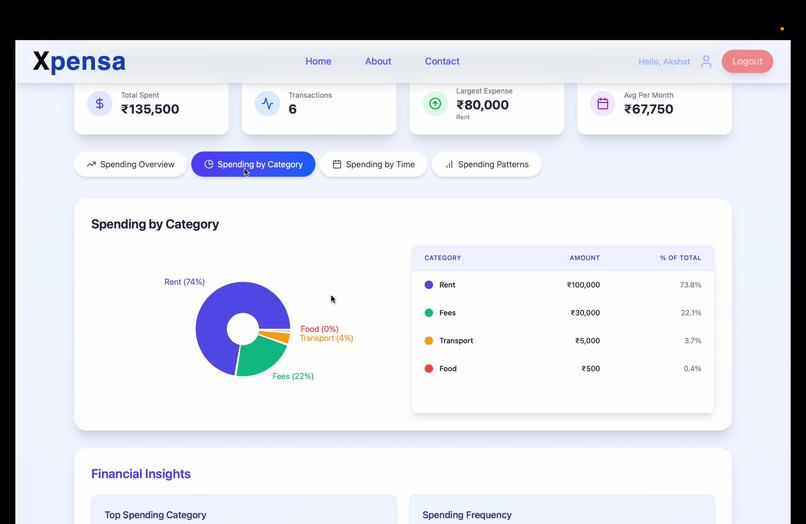
Task: Click the Hello, Akshat greeting
Action: pyautogui.click(x=664, y=61)
